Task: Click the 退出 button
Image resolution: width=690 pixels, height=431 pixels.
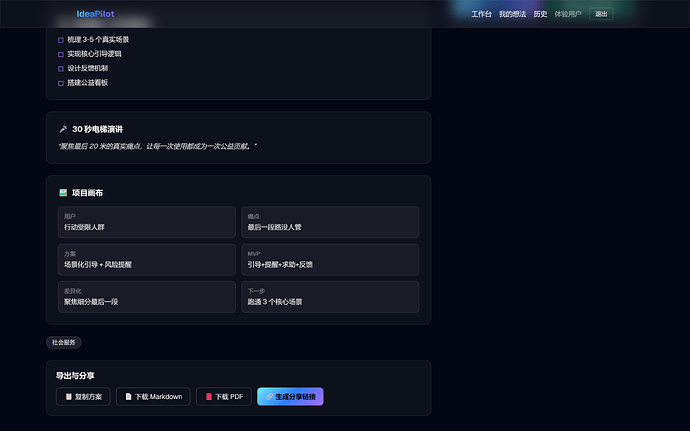Action: coord(601,14)
